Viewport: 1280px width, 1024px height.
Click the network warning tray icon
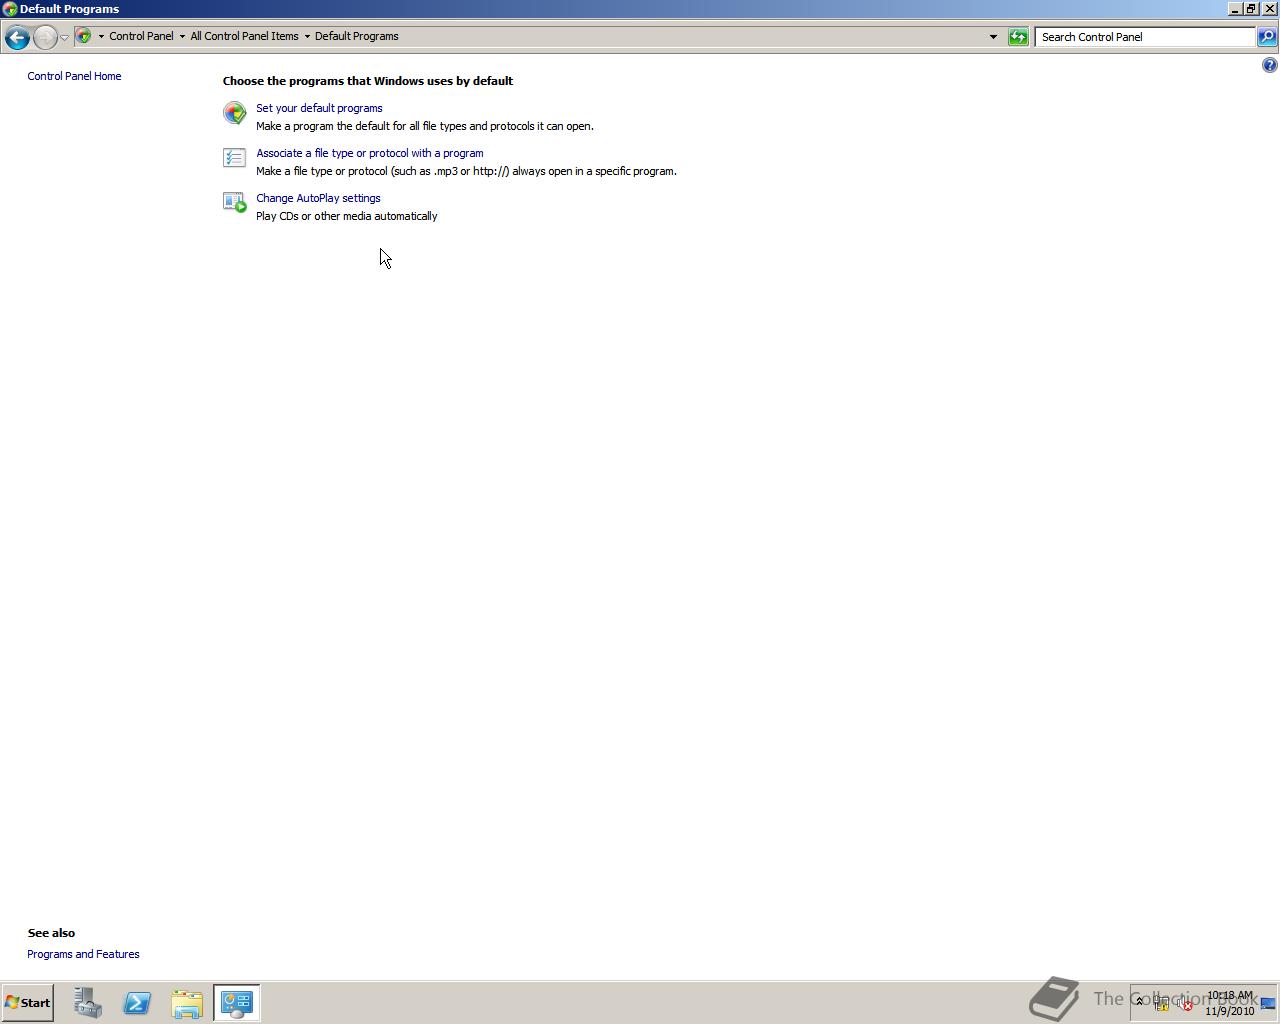pyautogui.click(x=1162, y=1004)
